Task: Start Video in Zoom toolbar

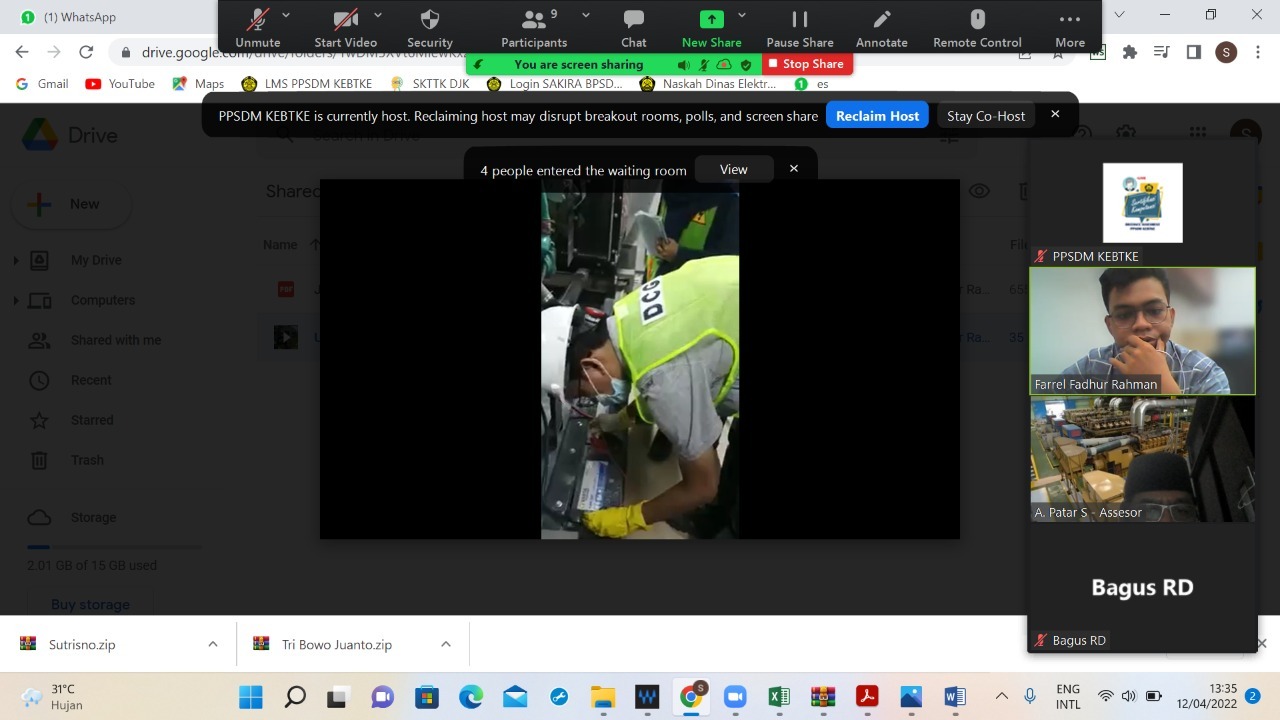Action: pyautogui.click(x=346, y=27)
